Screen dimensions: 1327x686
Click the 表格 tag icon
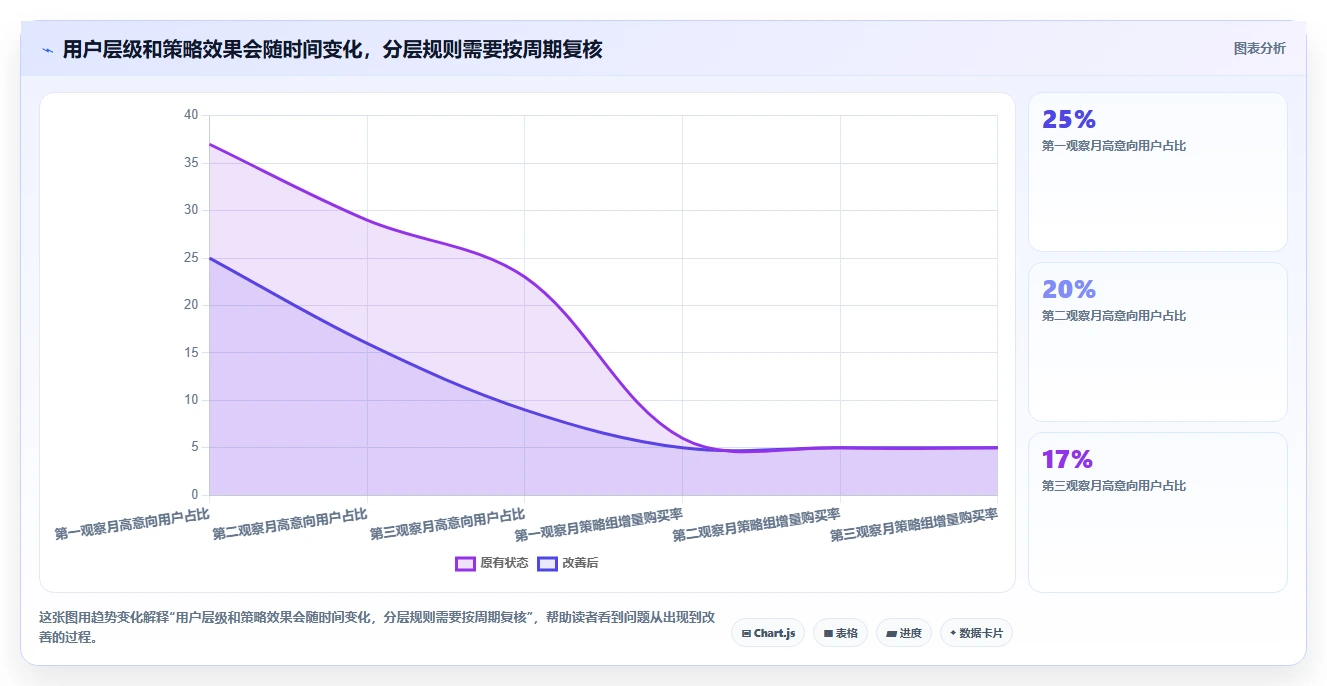828,633
